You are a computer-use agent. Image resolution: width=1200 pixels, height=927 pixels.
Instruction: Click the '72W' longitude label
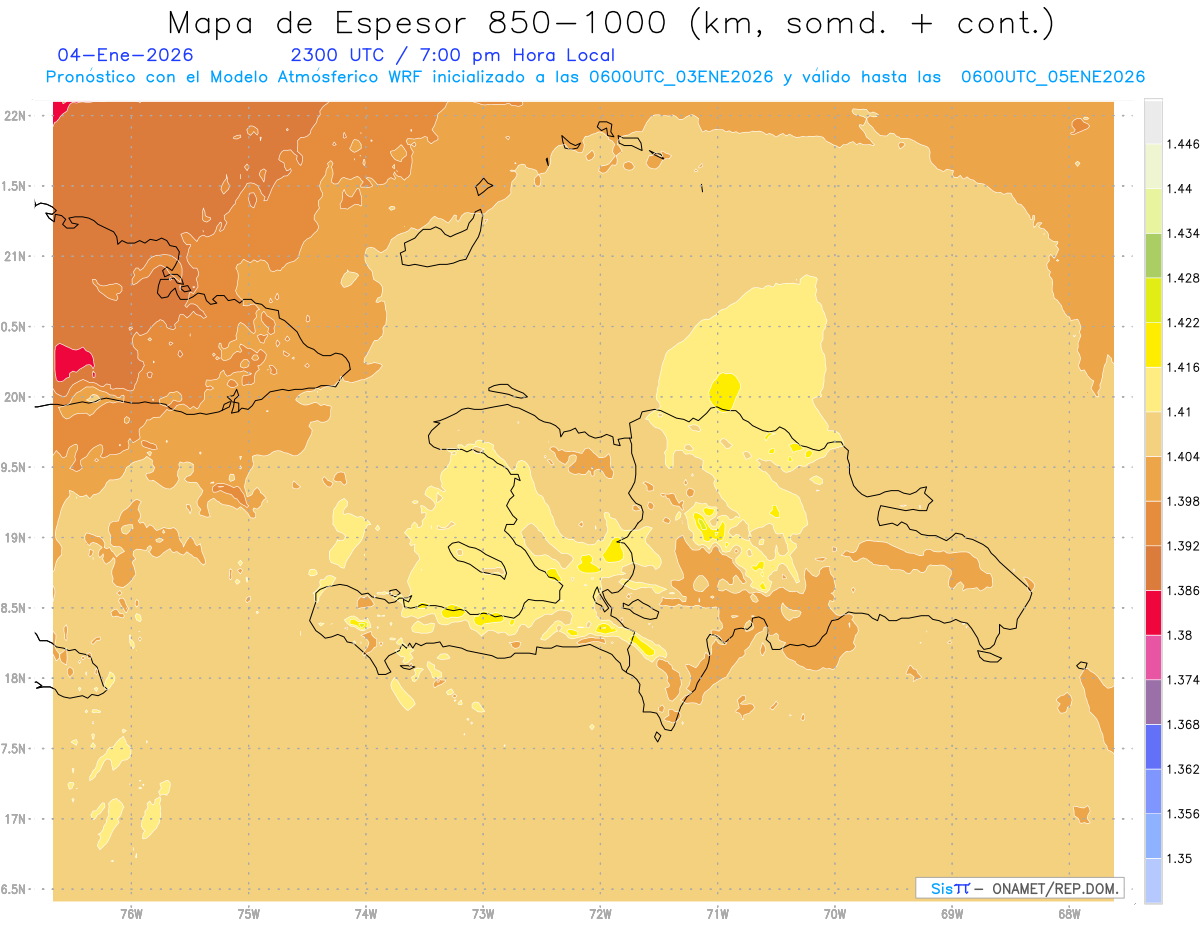[x=600, y=913]
